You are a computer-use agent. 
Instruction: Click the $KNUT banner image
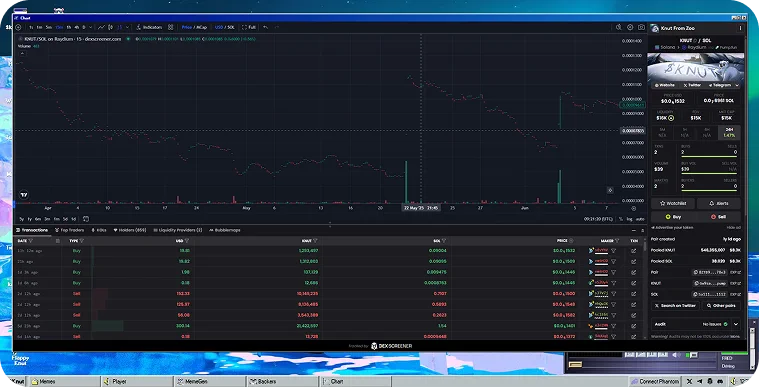696,68
